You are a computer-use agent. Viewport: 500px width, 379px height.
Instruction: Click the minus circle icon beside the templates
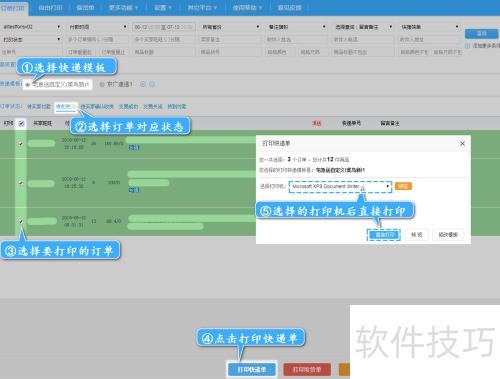[x=152, y=84]
